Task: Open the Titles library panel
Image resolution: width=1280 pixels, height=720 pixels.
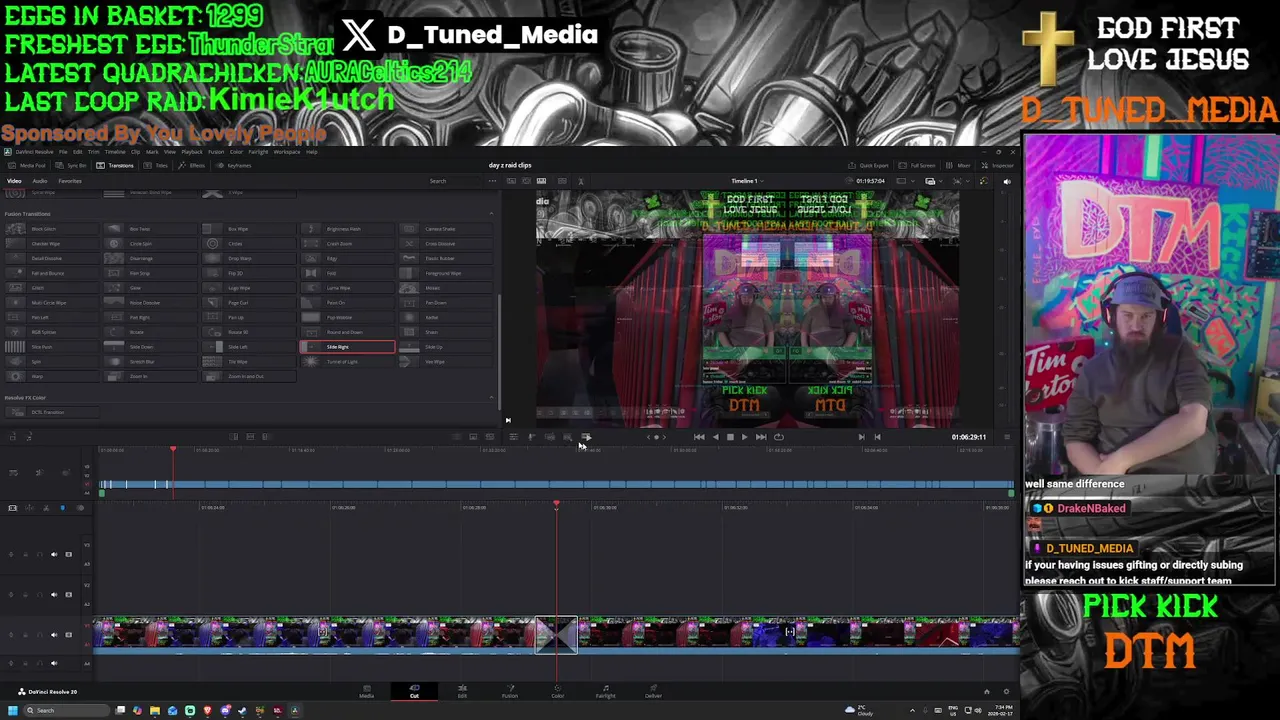Action: tap(155, 165)
